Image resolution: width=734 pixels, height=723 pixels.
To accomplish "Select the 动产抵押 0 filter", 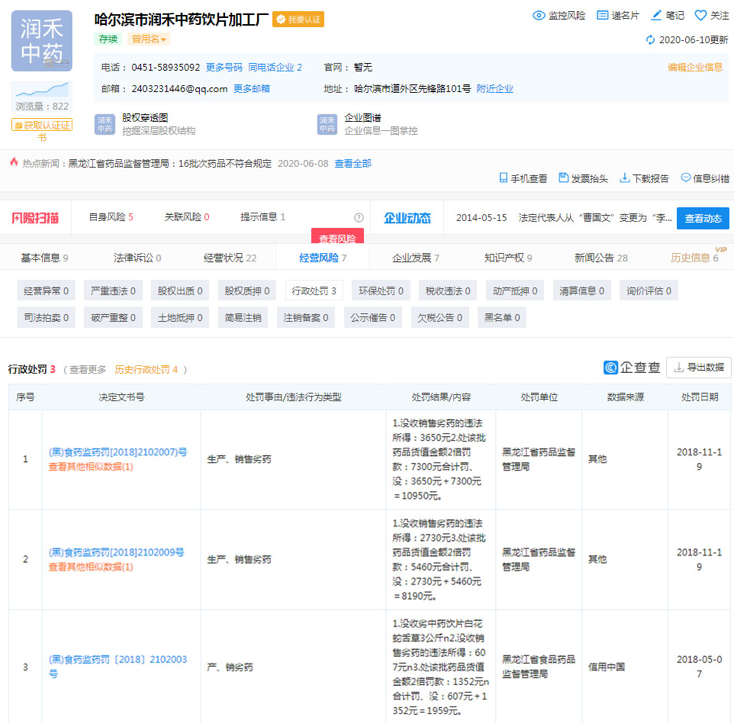I will coord(515,291).
